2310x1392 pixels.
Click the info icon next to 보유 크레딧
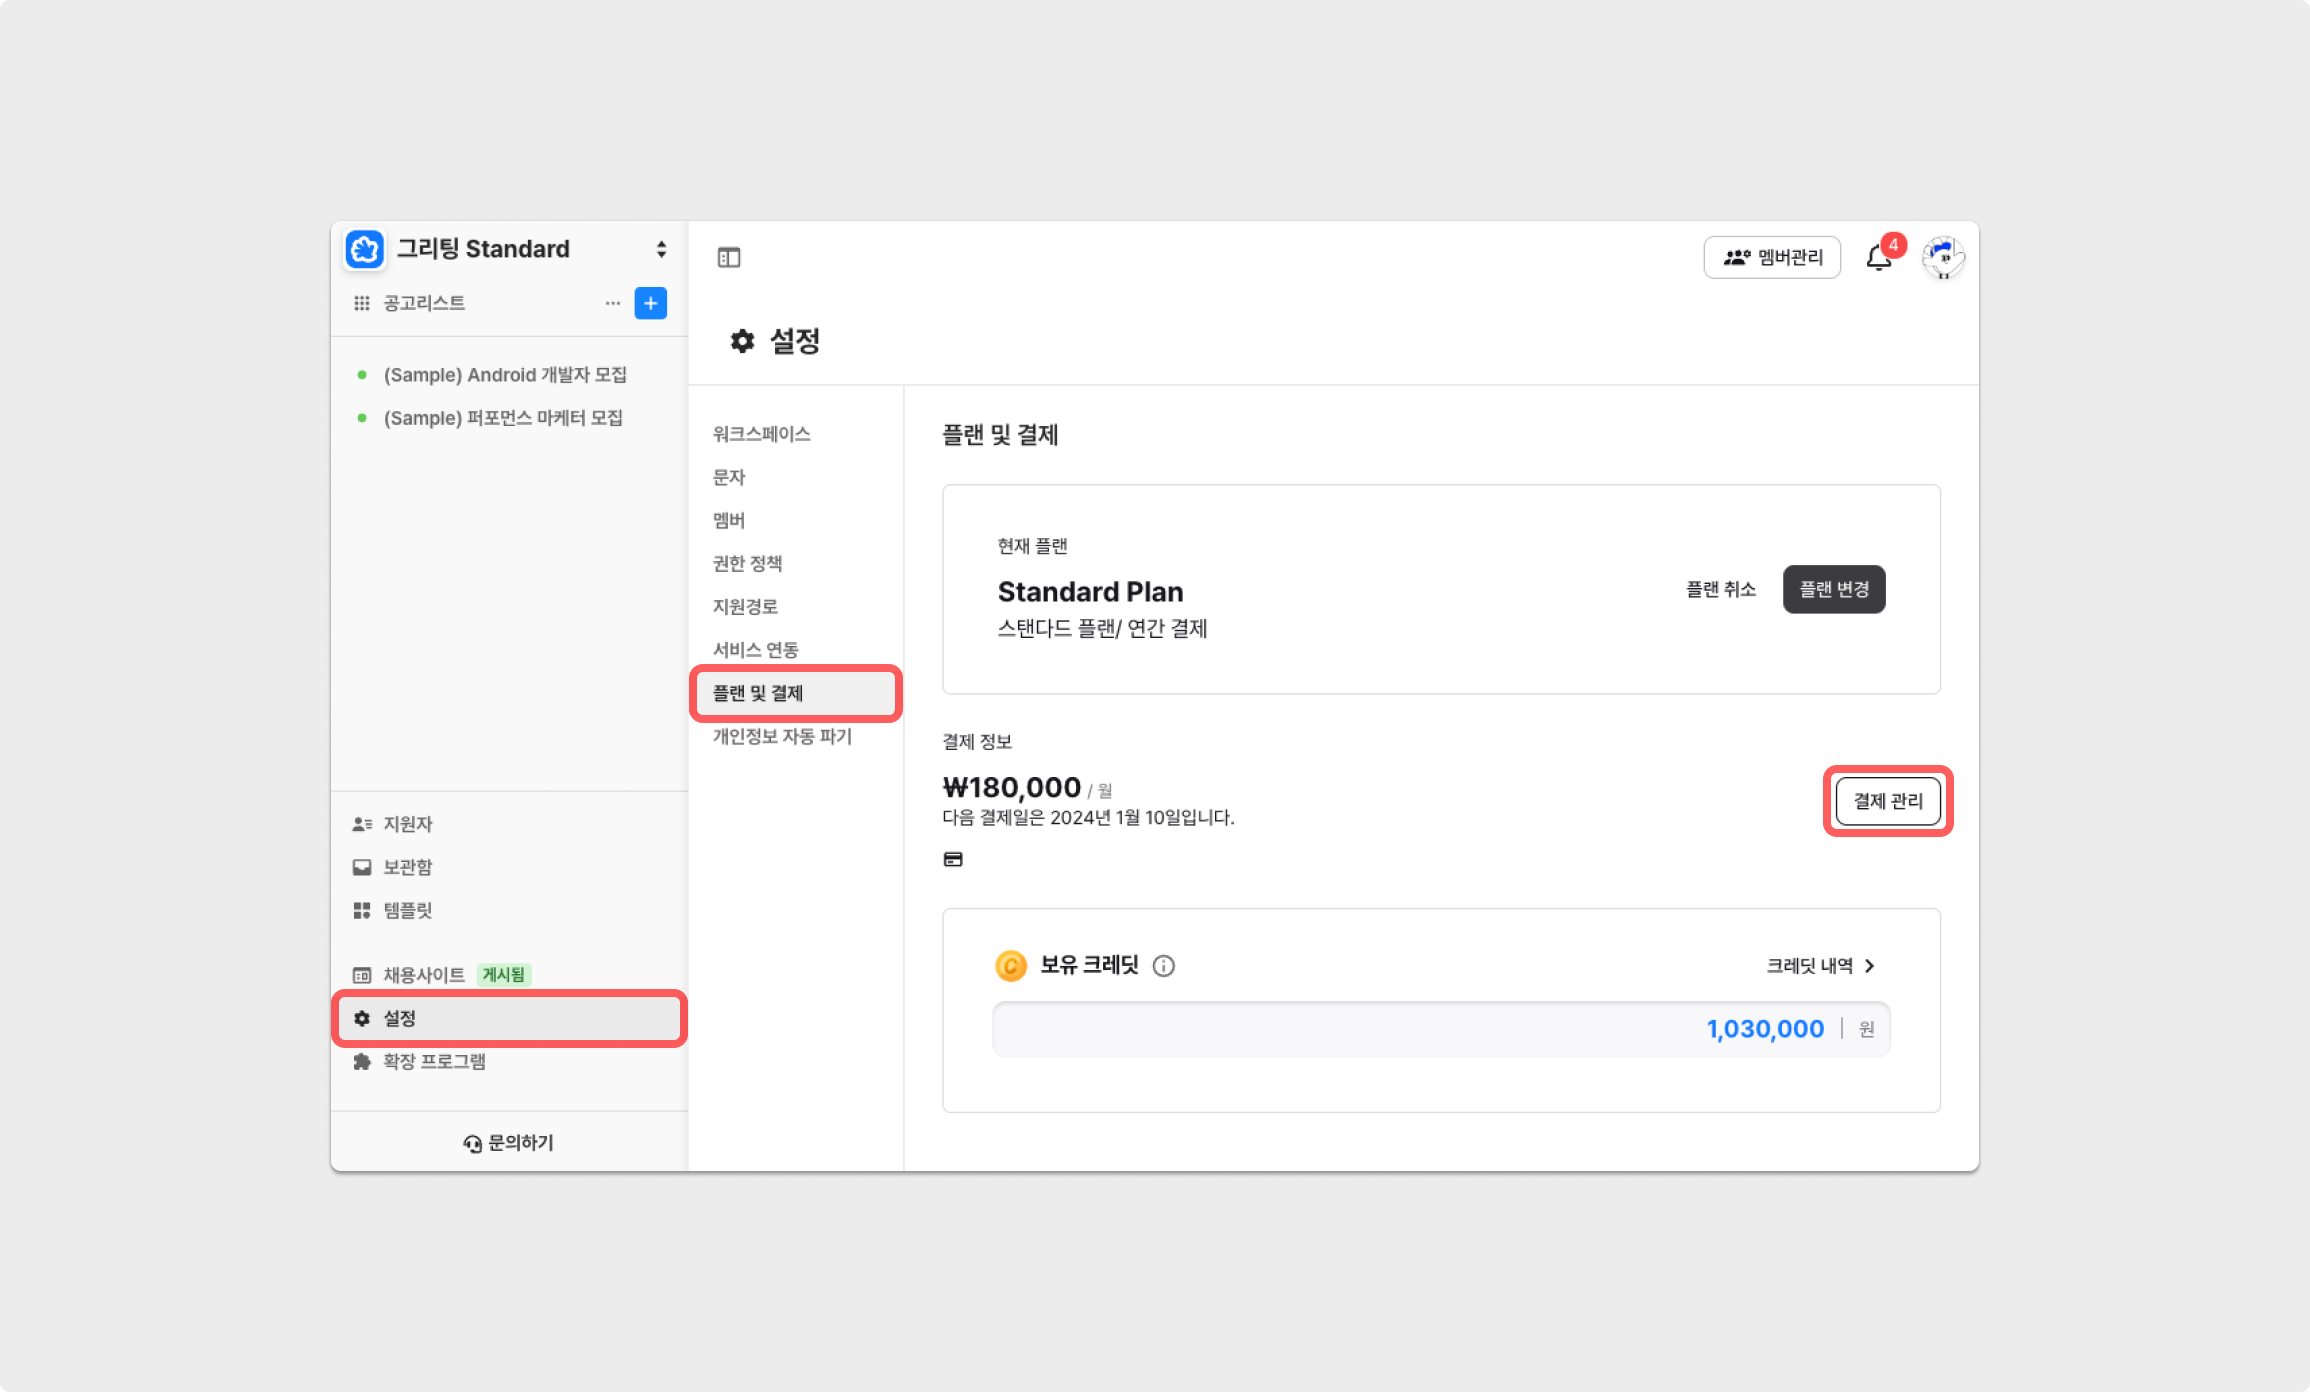(x=1163, y=966)
